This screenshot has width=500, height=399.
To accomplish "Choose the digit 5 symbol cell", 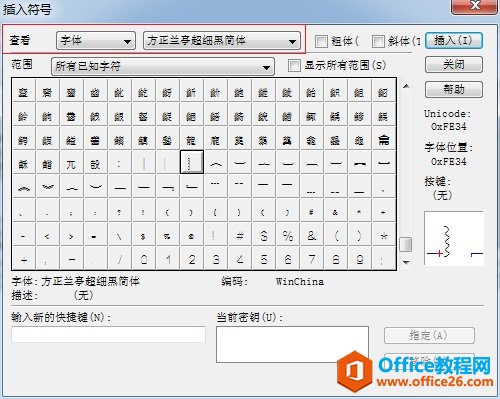I will coord(264,259).
